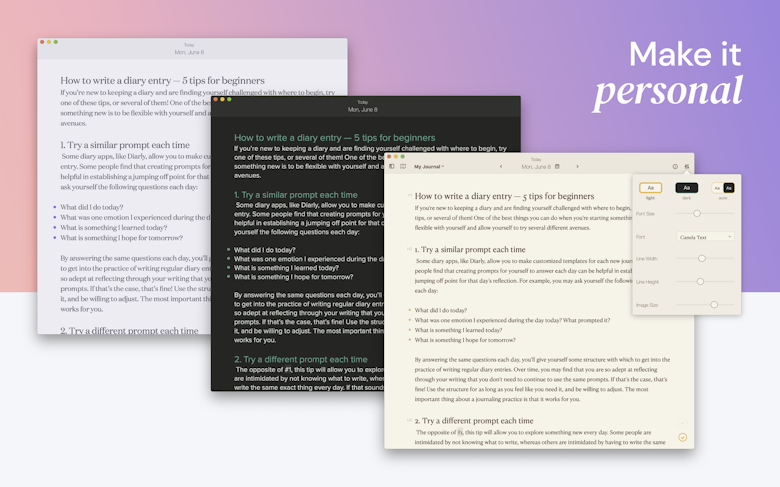Click 'Mon, June 8' date in front window
This screenshot has height=487, width=780.
536,167
